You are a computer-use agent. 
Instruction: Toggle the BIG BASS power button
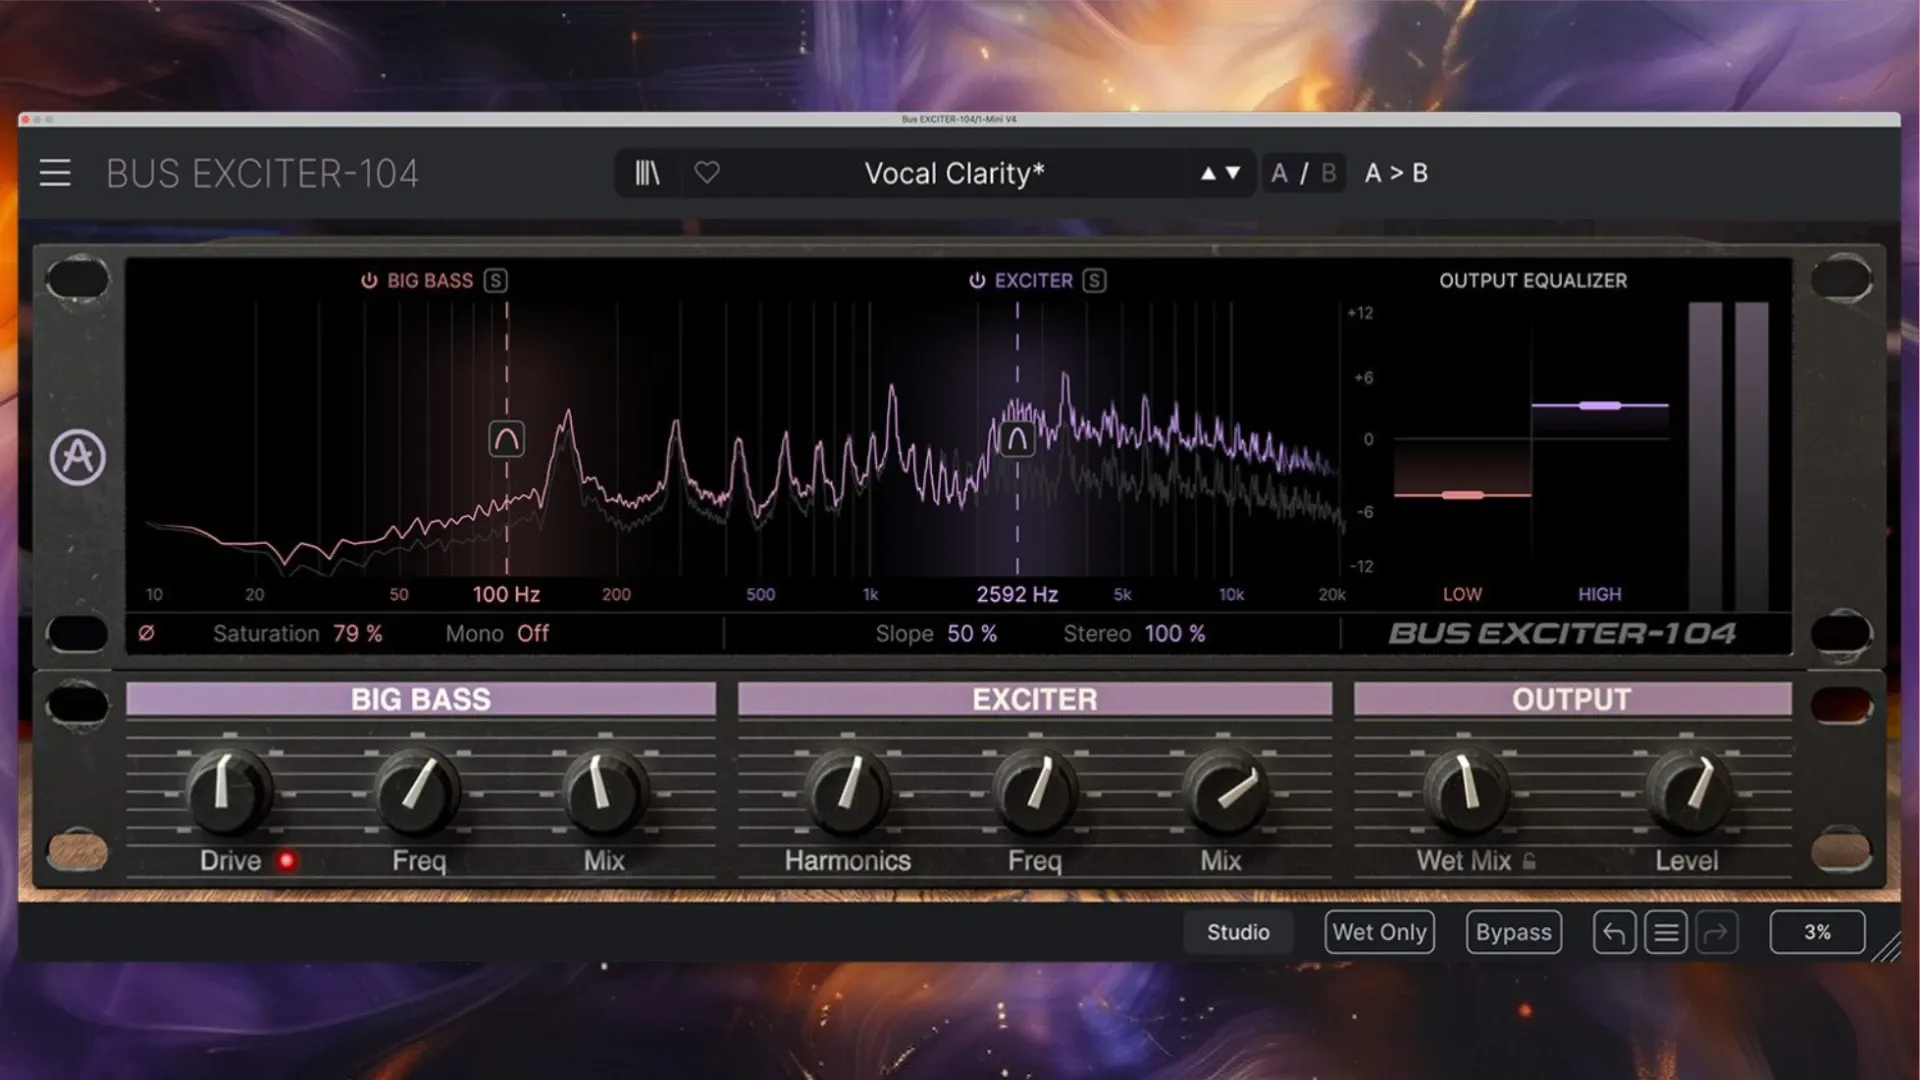coord(368,280)
